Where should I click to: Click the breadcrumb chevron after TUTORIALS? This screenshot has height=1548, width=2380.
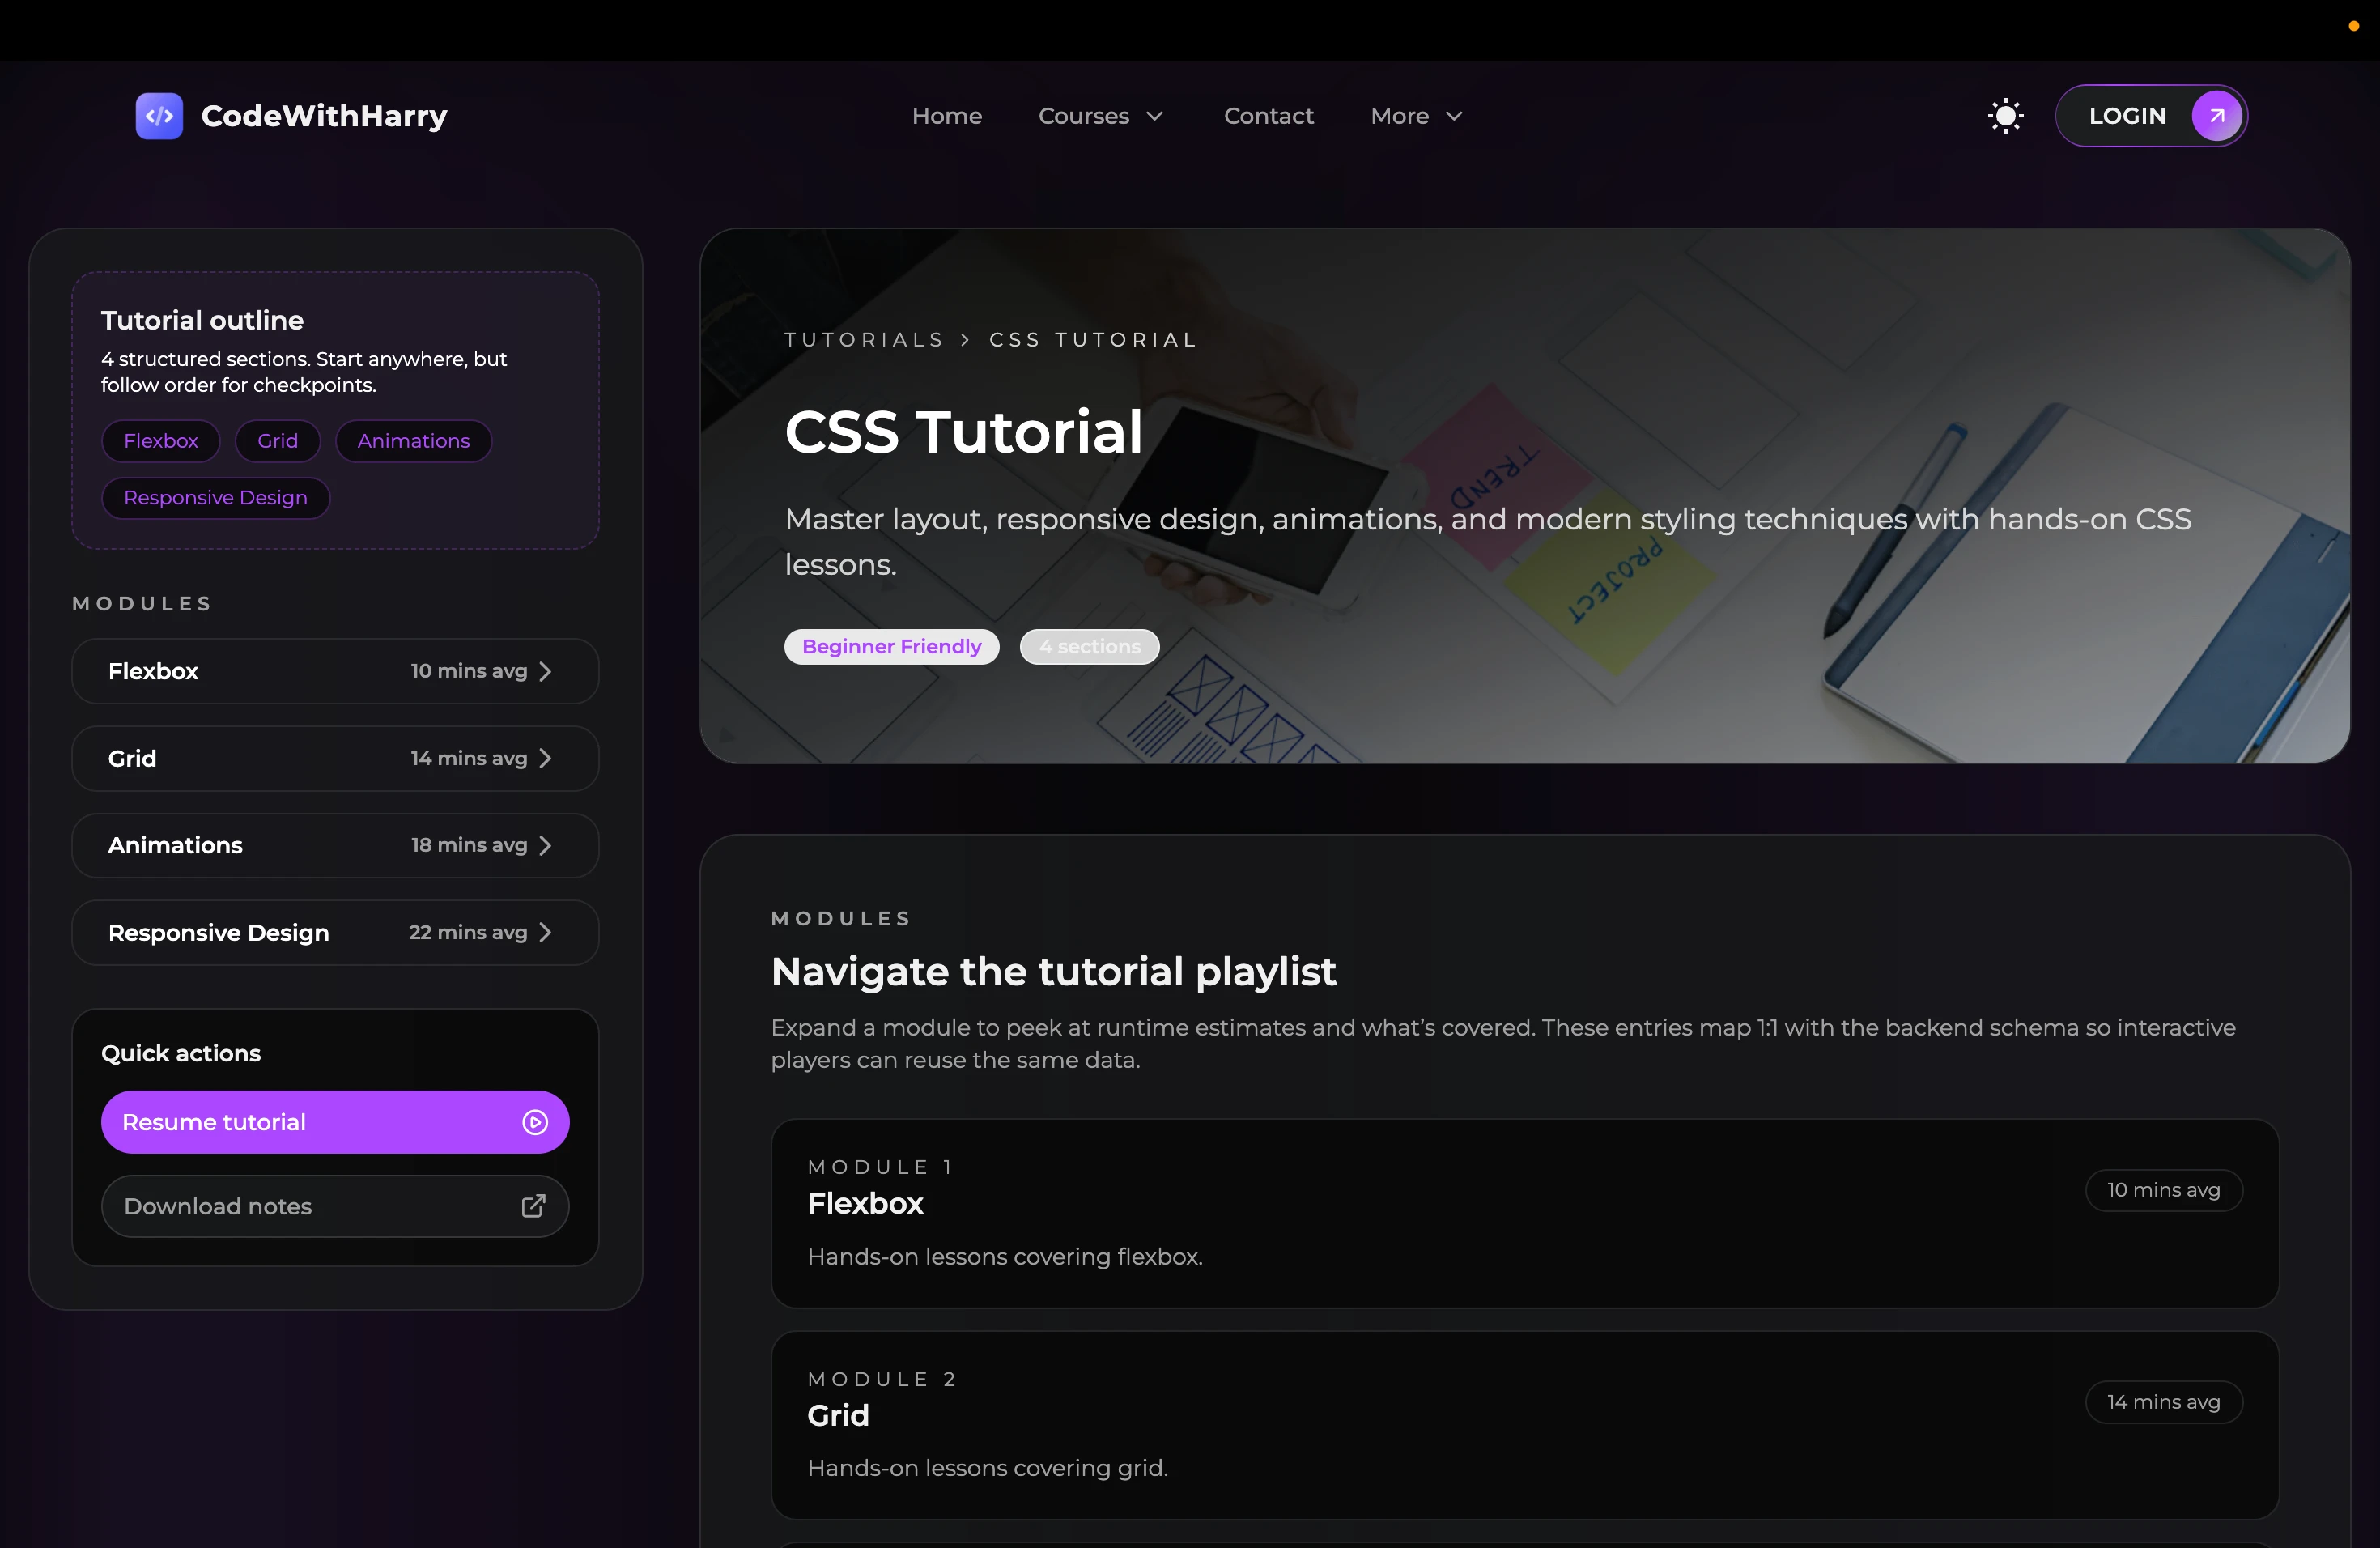pyautogui.click(x=964, y=340)
